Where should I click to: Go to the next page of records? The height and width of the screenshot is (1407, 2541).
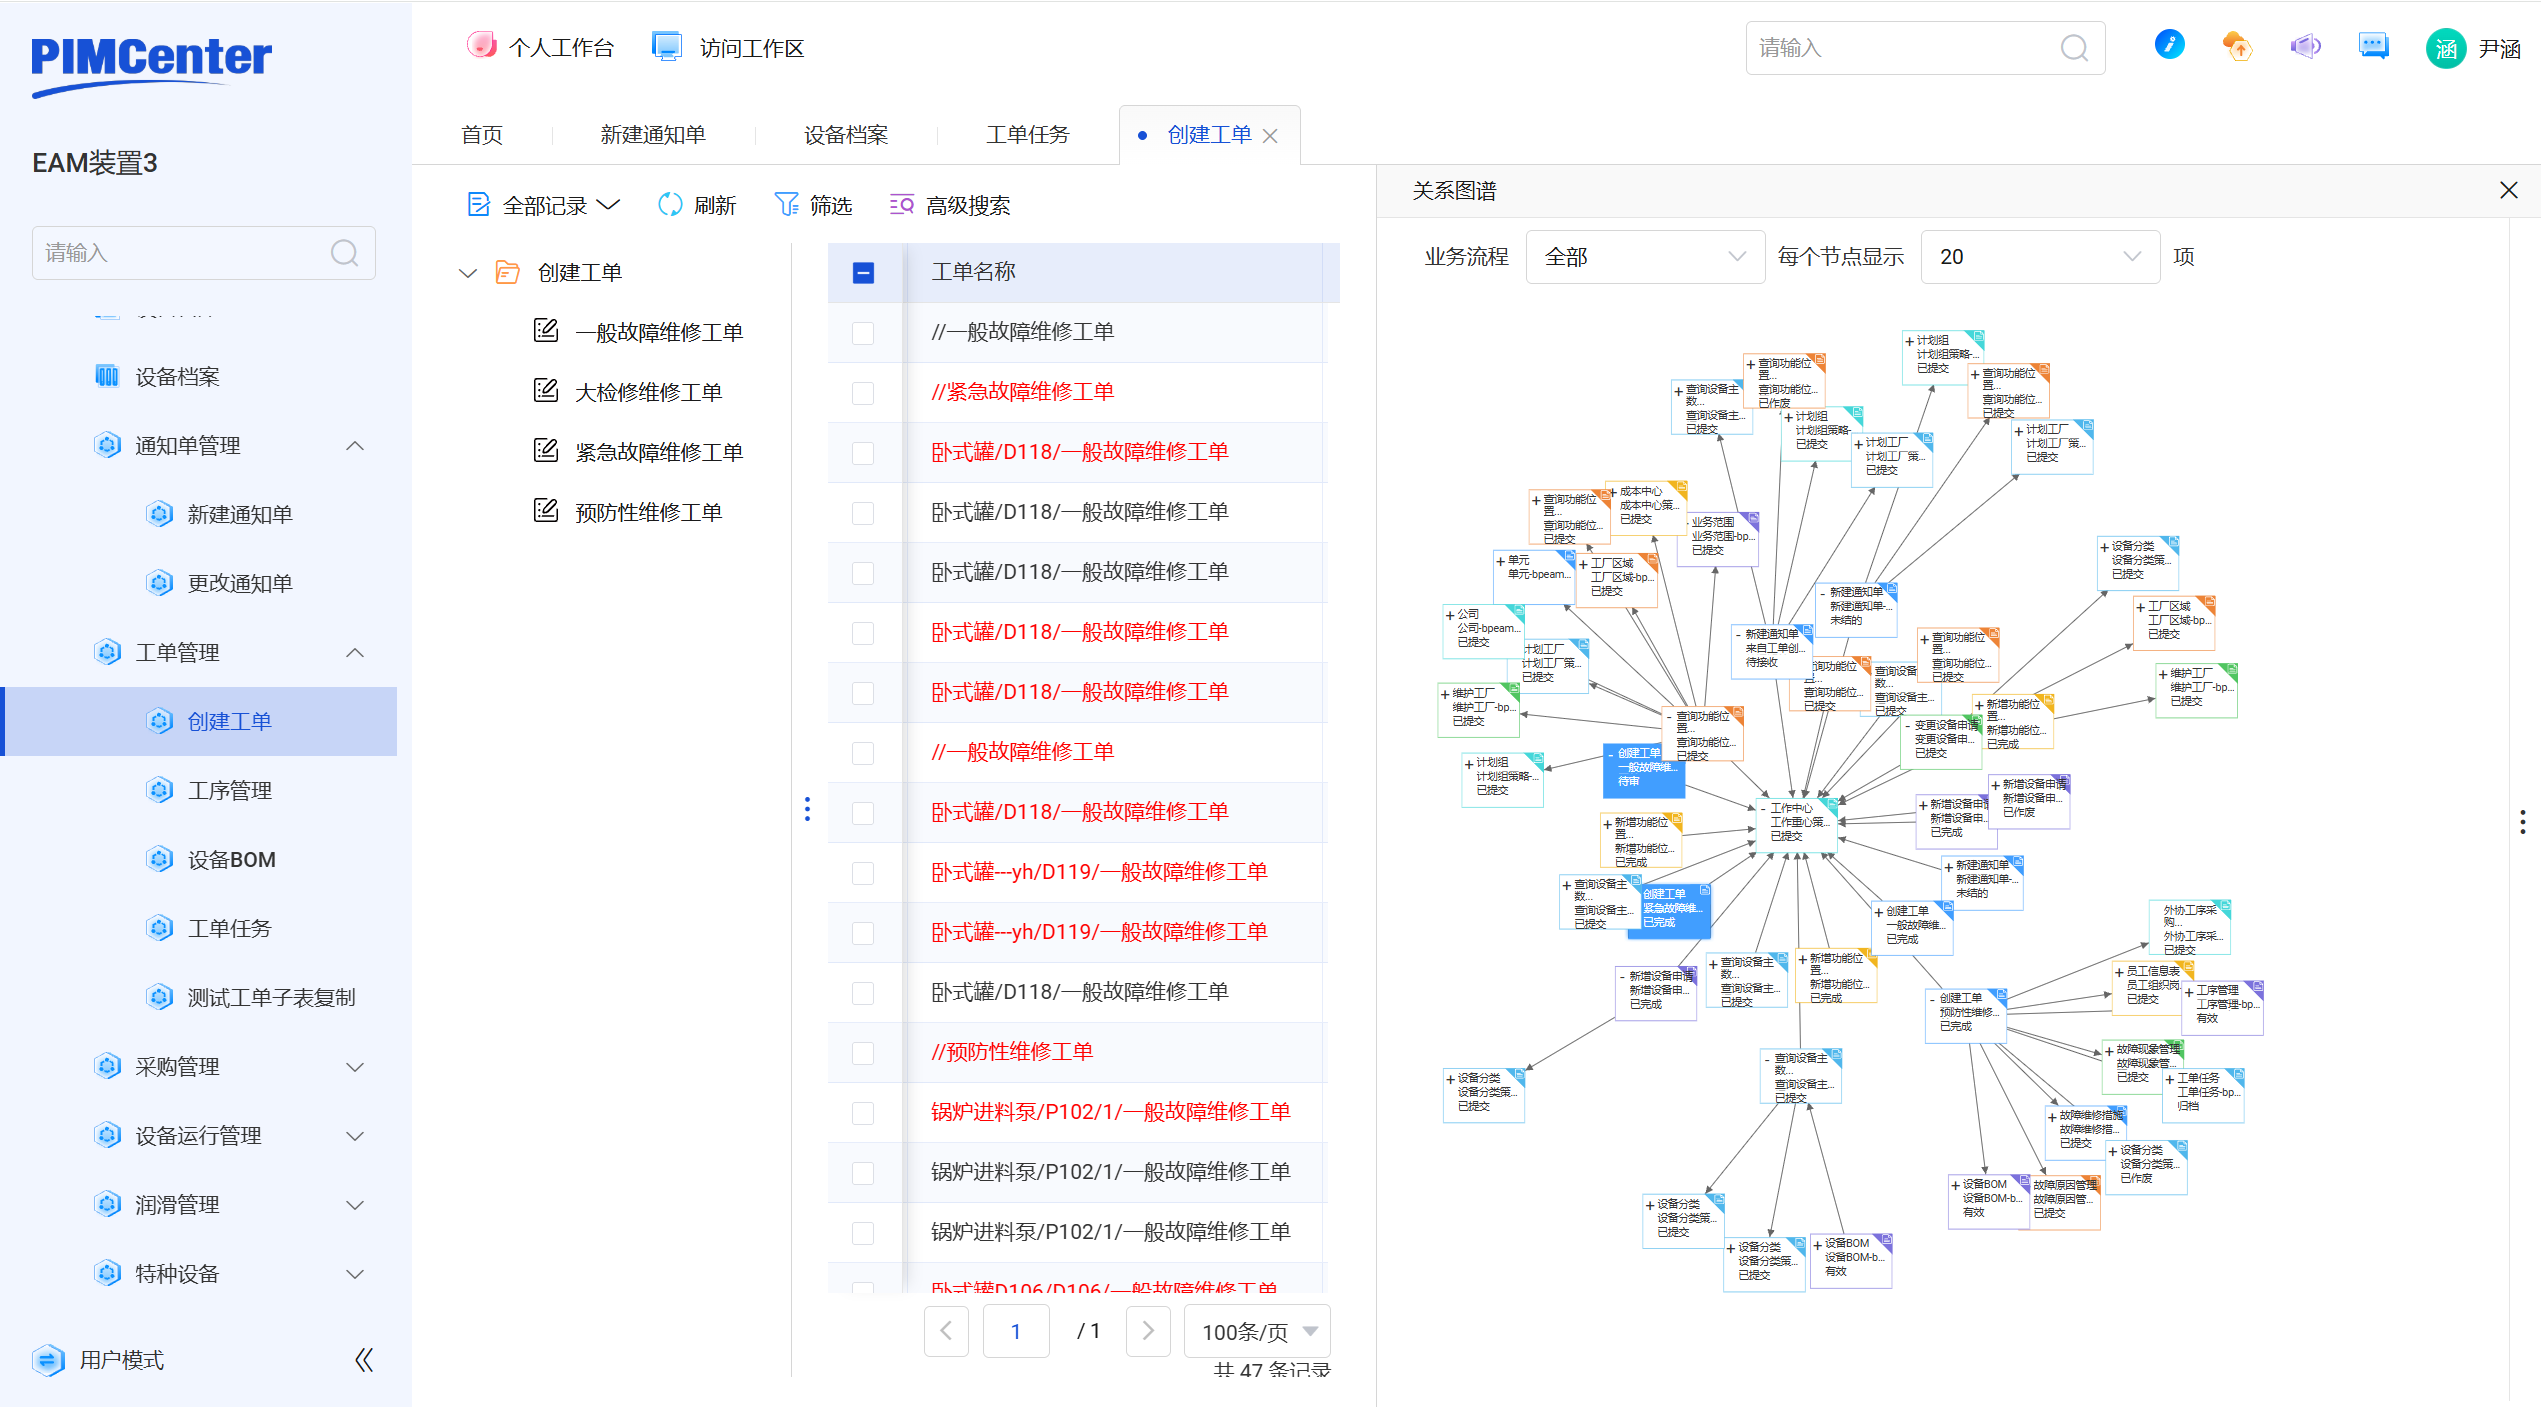(1148, 1331)
